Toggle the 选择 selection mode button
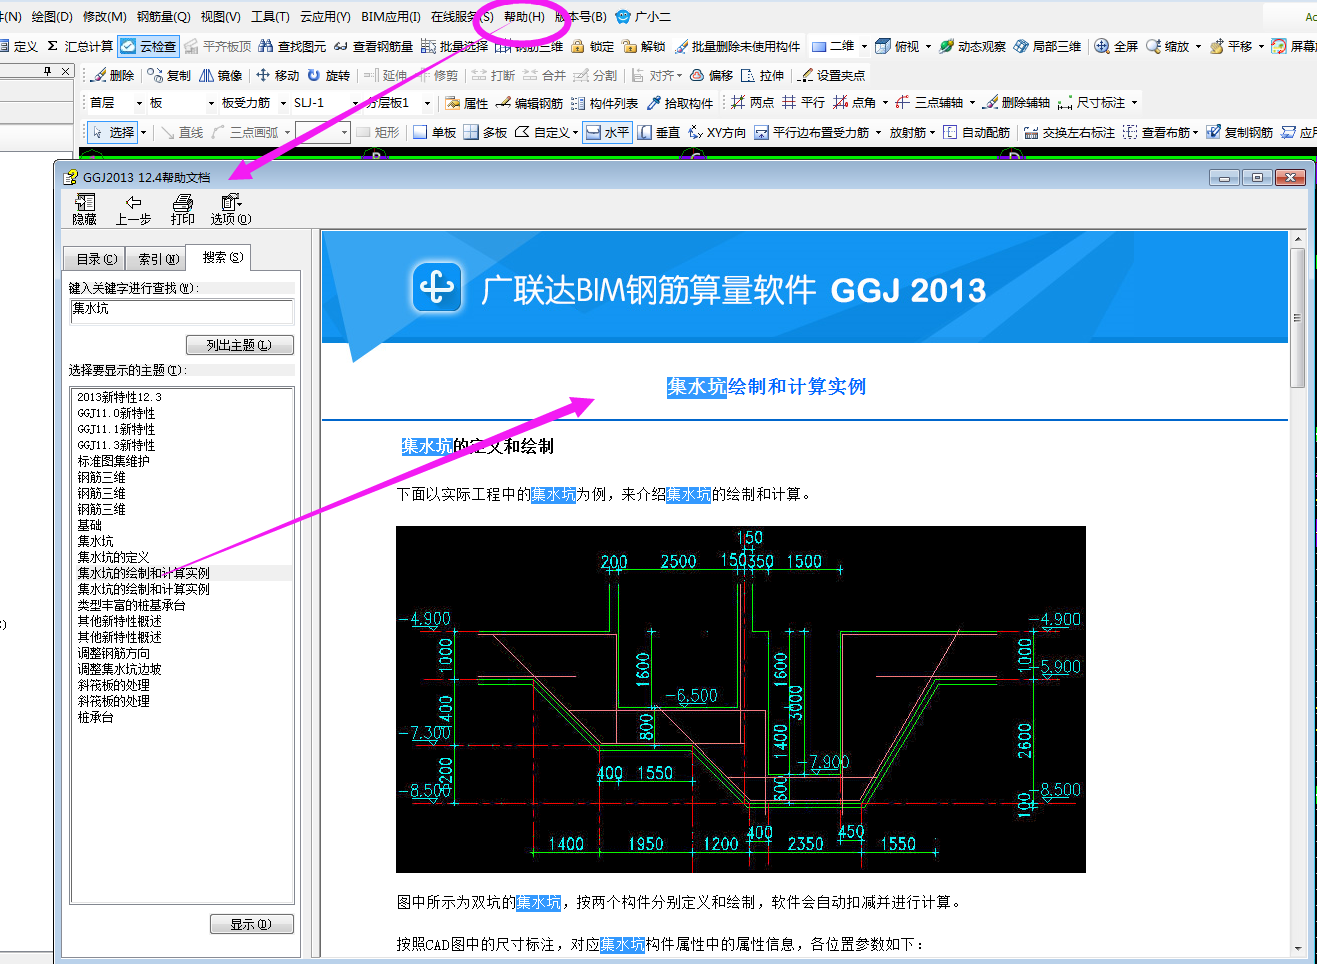This screenshot has height=964, width=1317. click(x=113, y=132)
